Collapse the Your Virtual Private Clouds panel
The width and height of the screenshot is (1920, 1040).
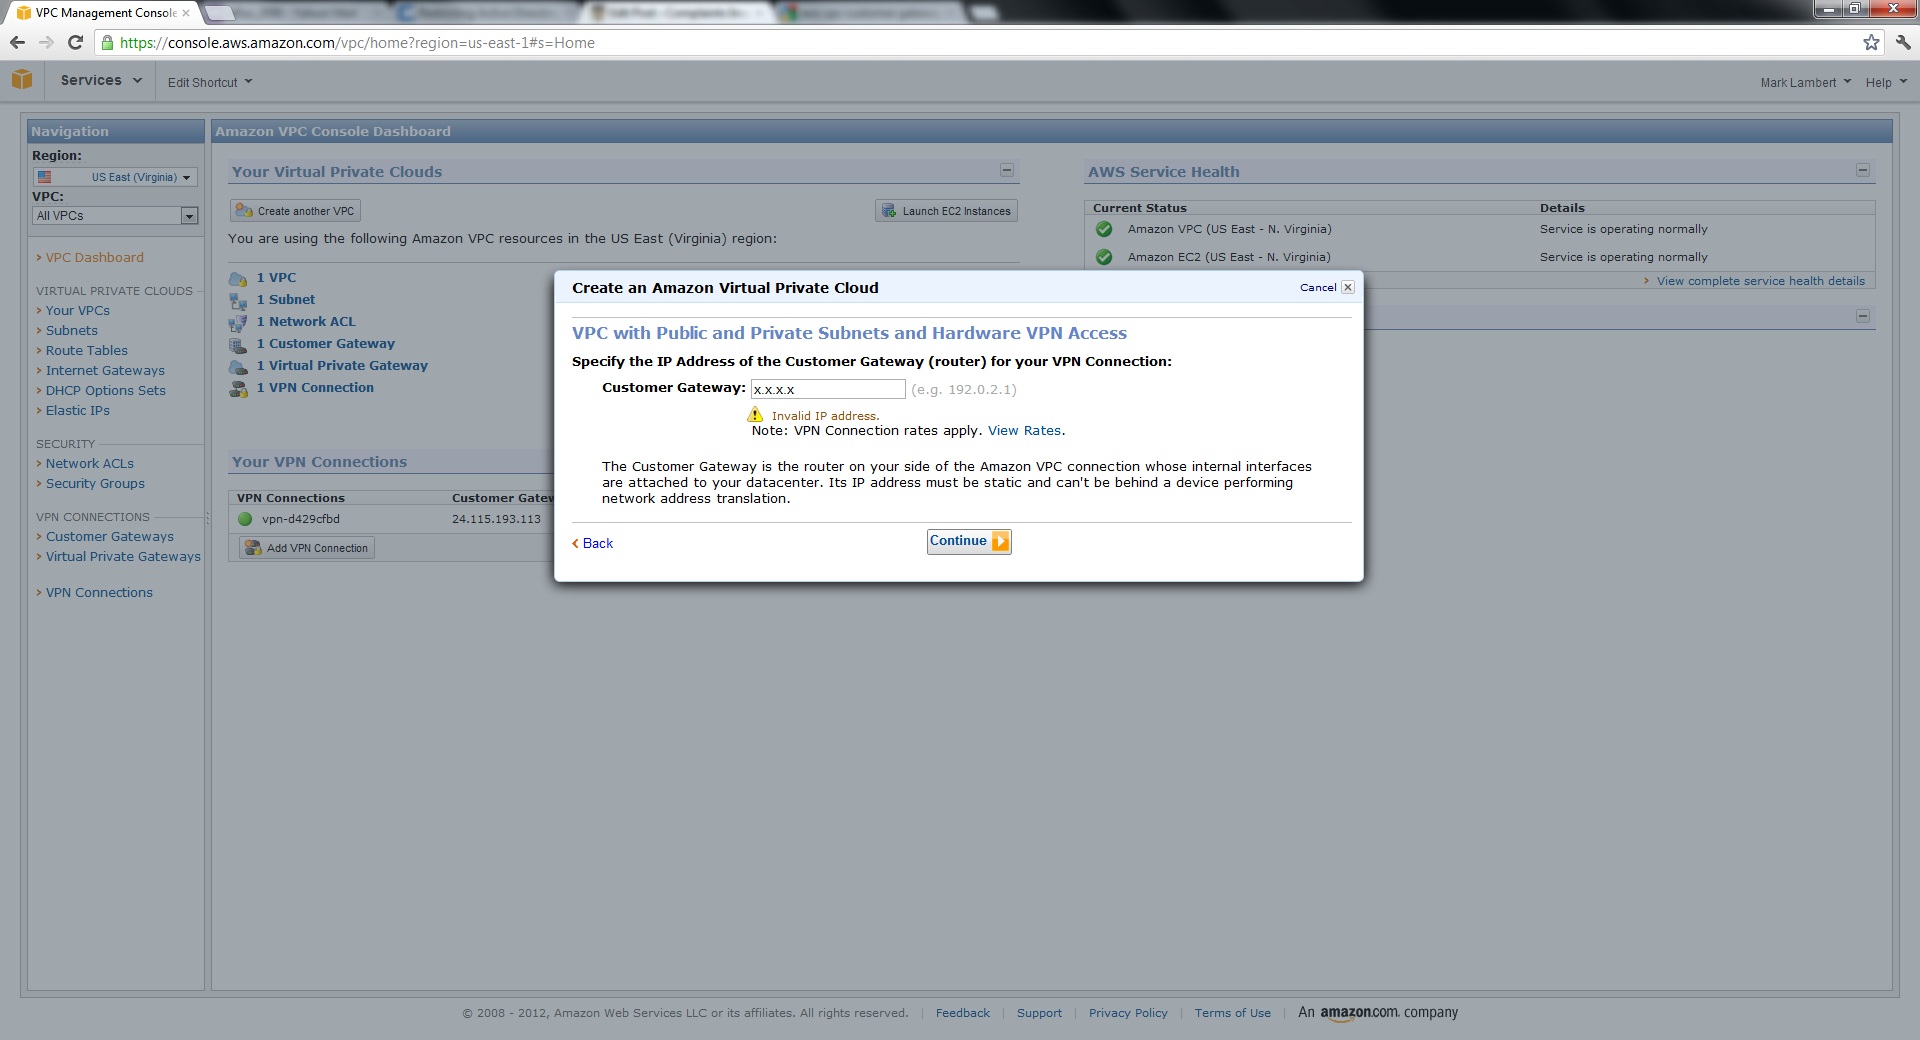1007,171
